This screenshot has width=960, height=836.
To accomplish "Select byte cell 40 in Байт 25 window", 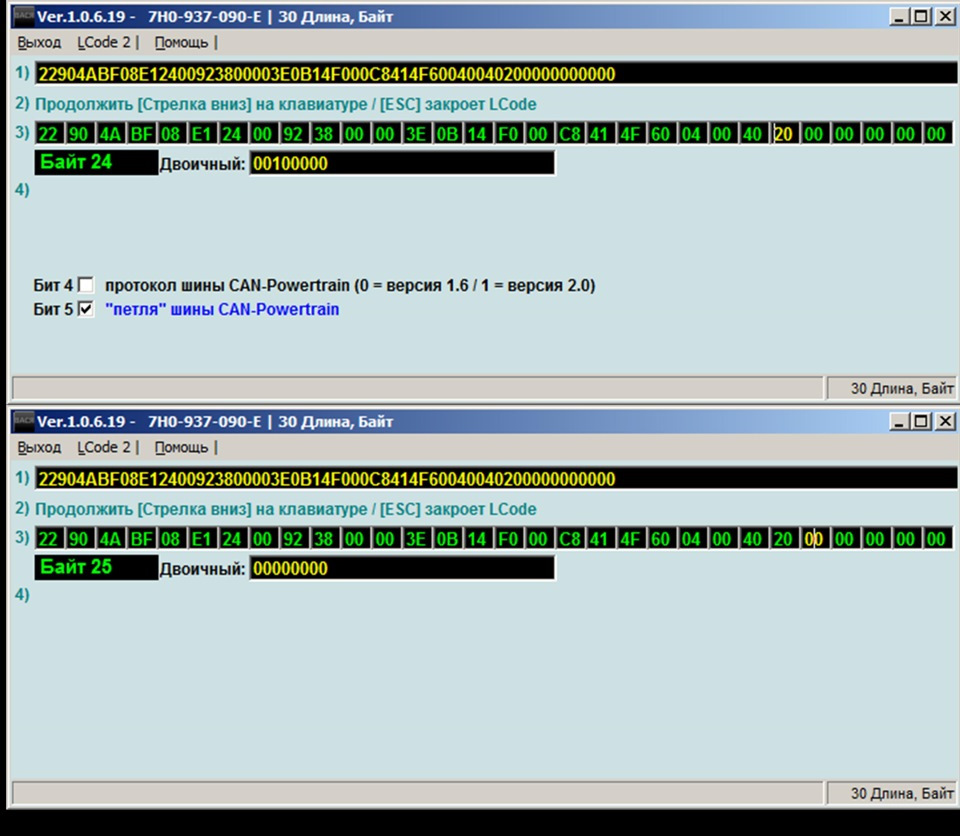I will pos(753,538).
